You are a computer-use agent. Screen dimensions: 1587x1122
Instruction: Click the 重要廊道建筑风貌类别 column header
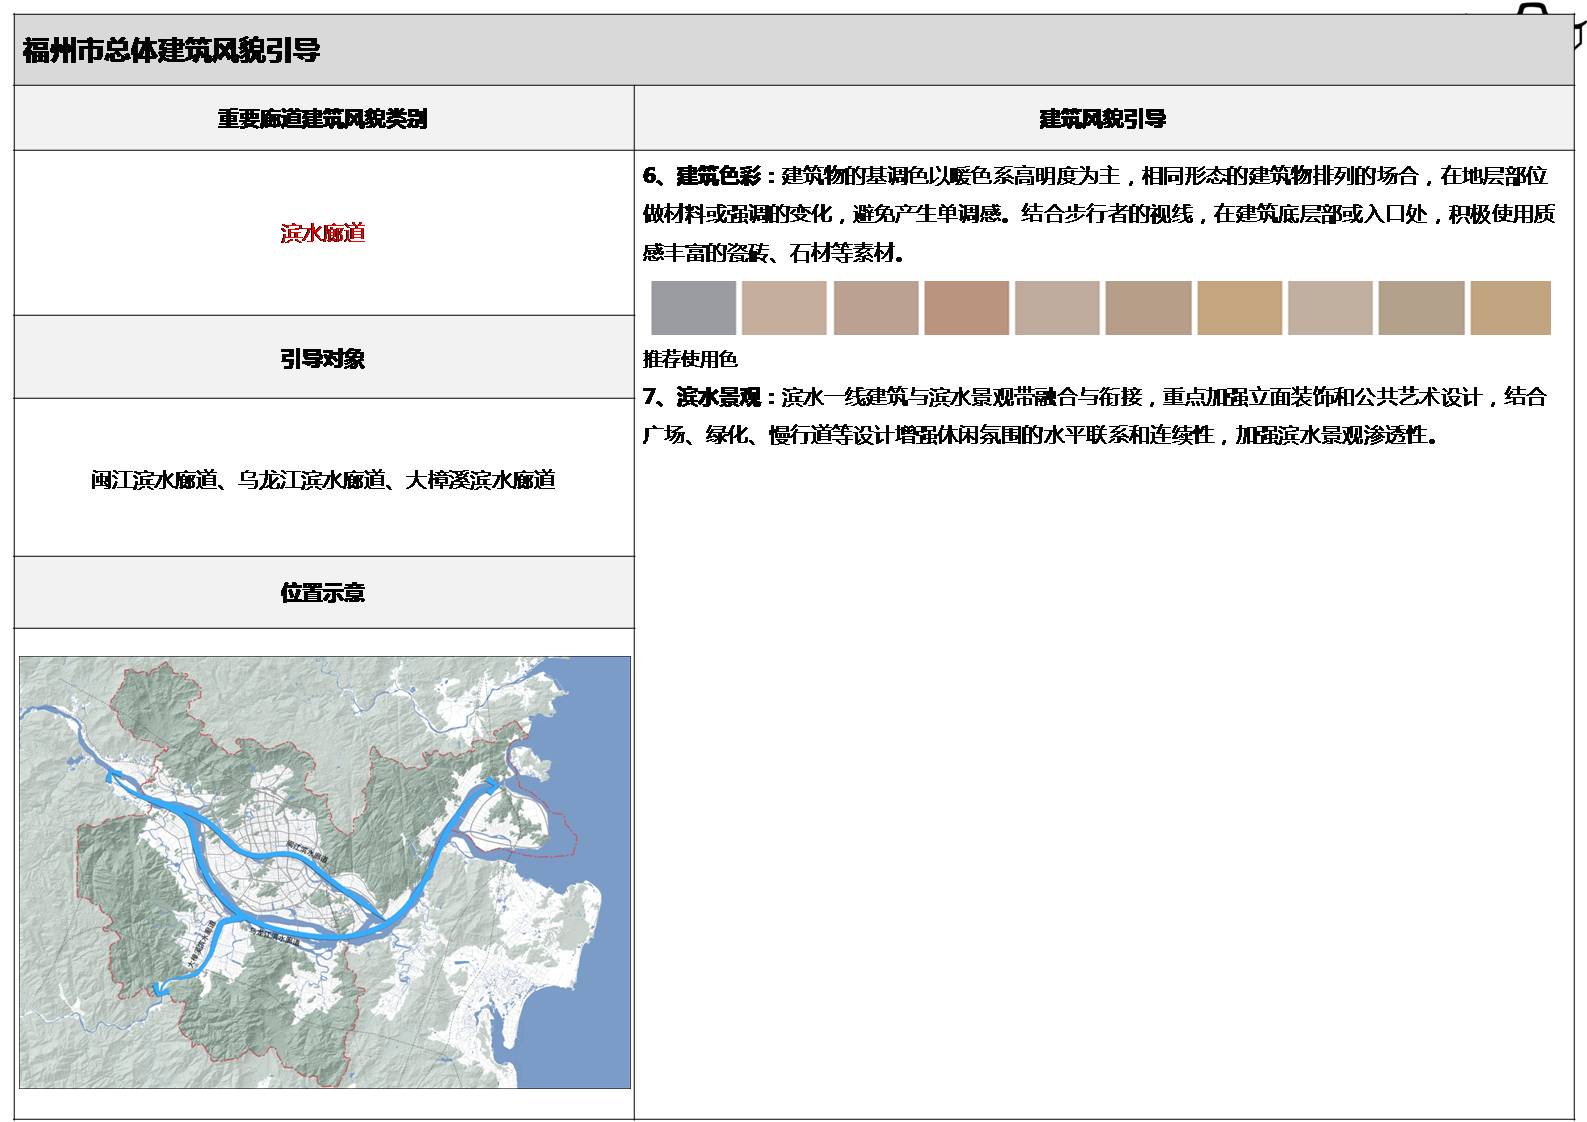[323, 119]
